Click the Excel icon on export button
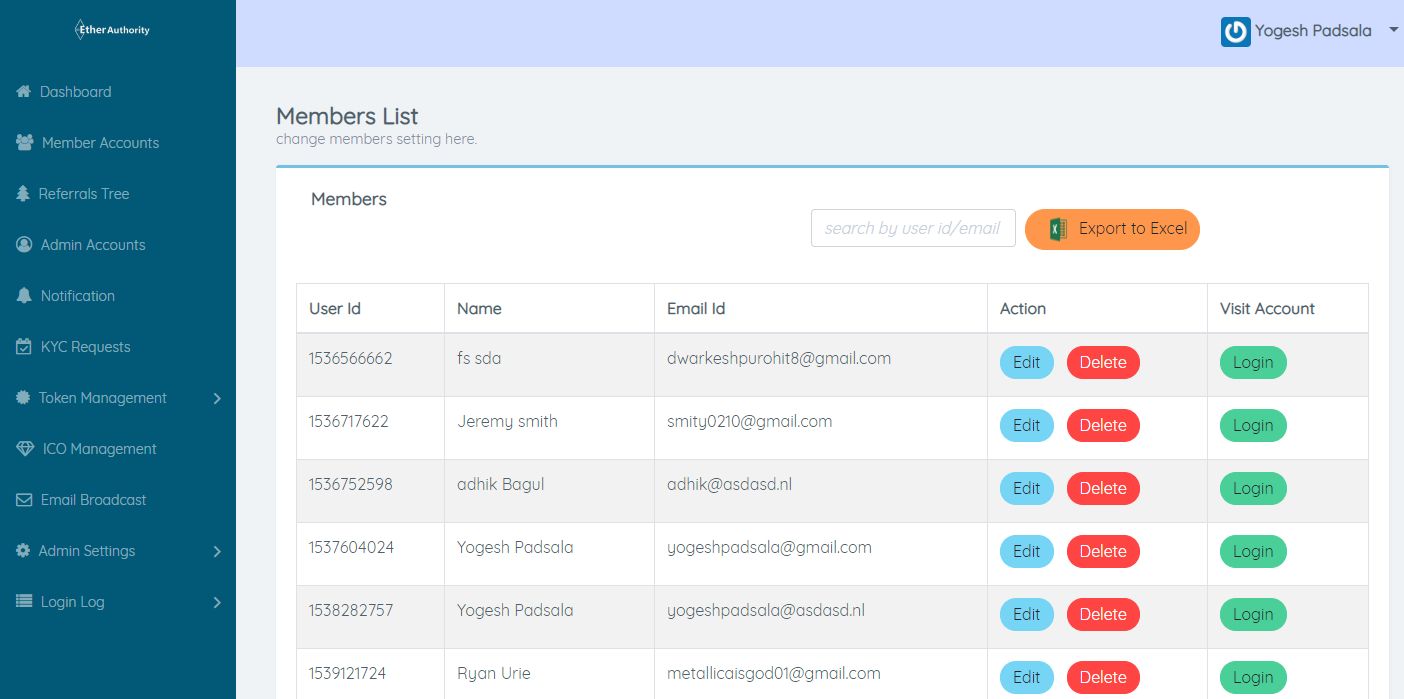 pyautogui.click(x=1058, y=229)
